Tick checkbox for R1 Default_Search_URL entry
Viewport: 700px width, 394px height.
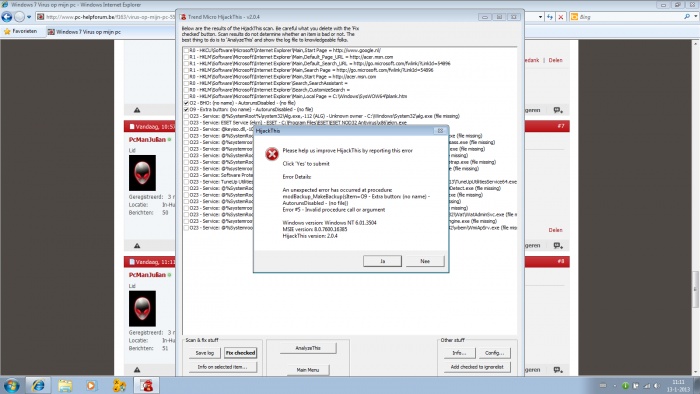[186, 63]
